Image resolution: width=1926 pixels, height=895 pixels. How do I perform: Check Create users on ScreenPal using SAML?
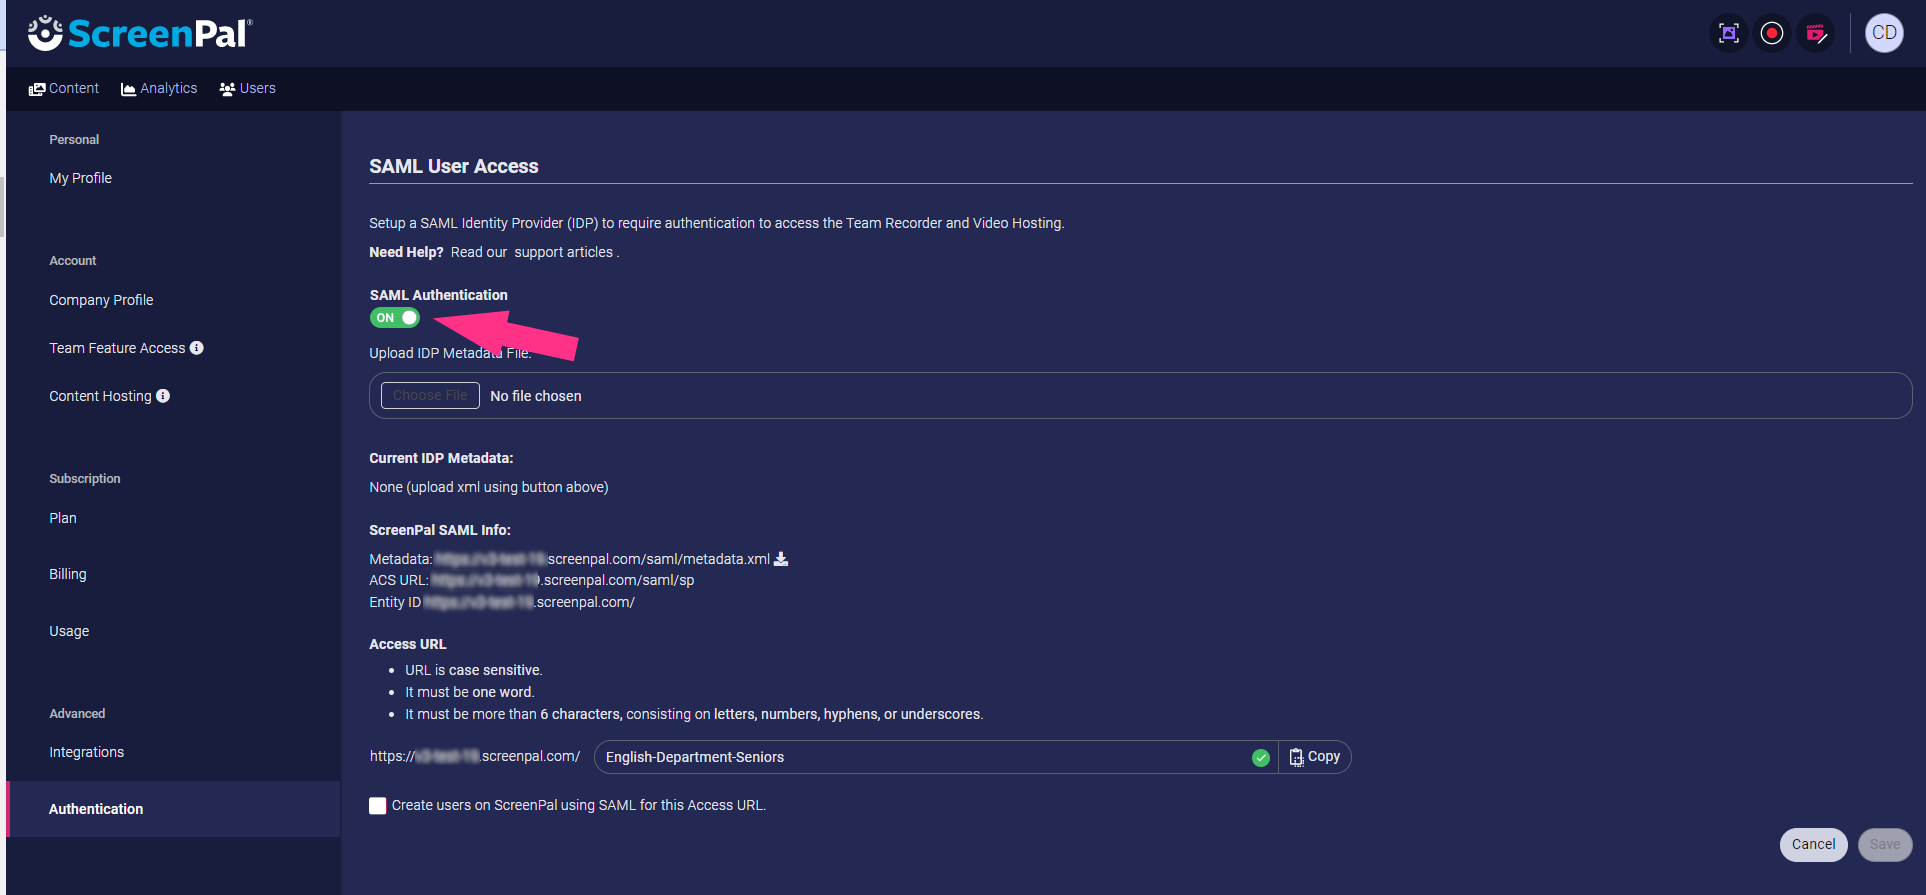click(x=378, y=806)
